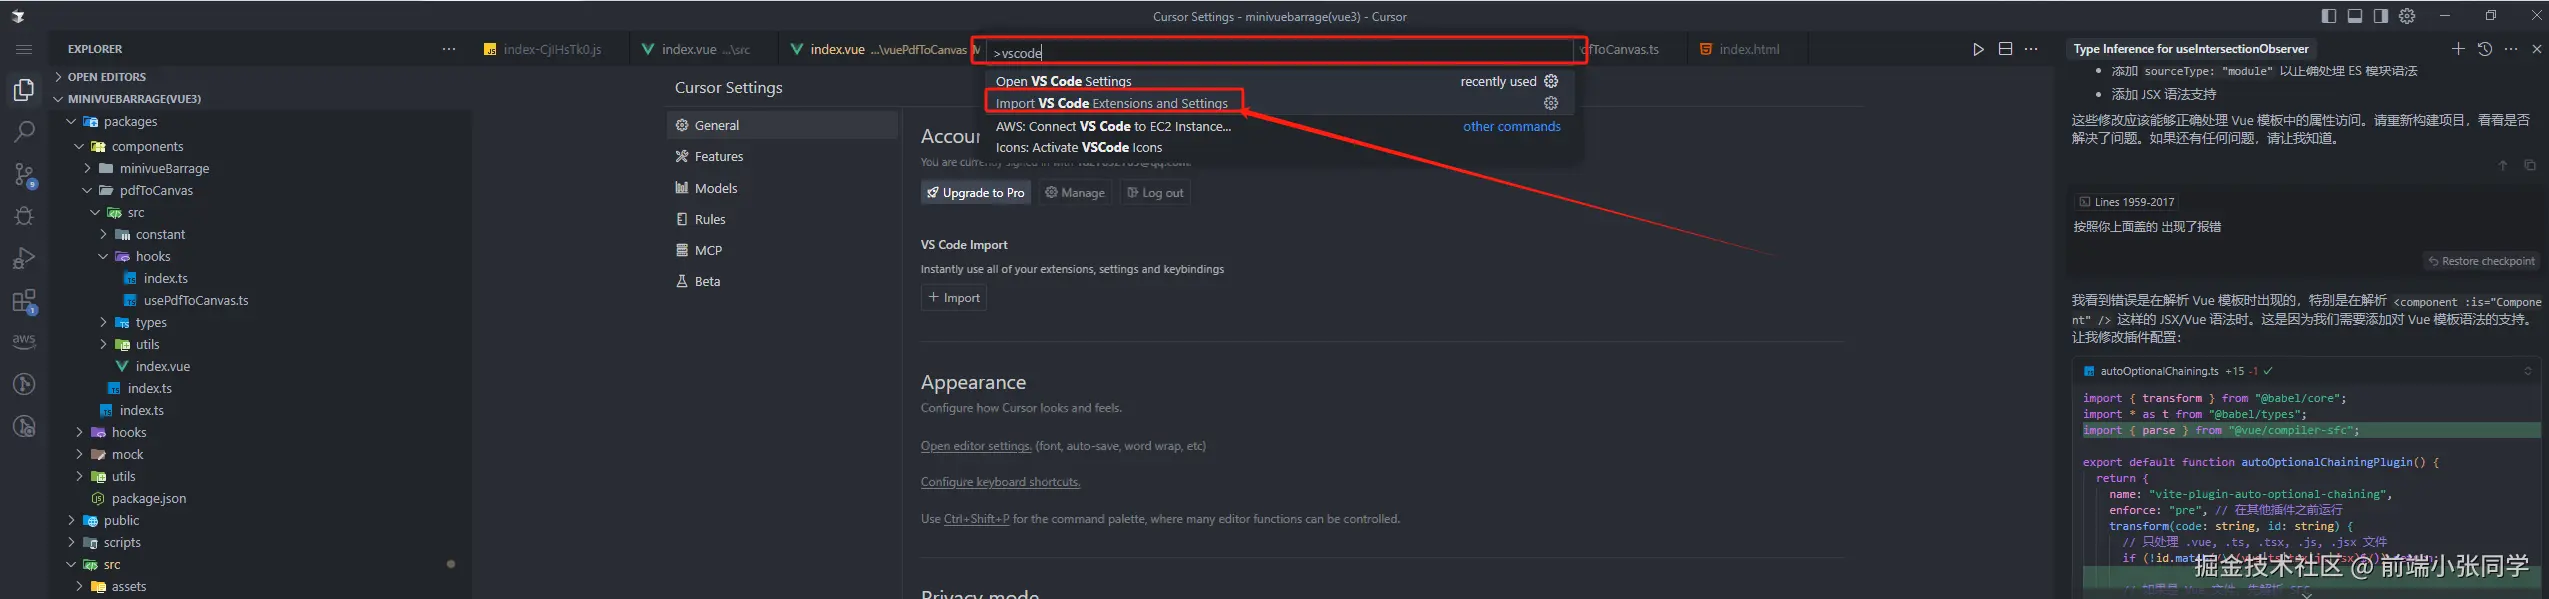The height and width of the screenshot is (599, 2549).
Task: Click the Upgrade to Pro button
Action: tap(975, 193)
